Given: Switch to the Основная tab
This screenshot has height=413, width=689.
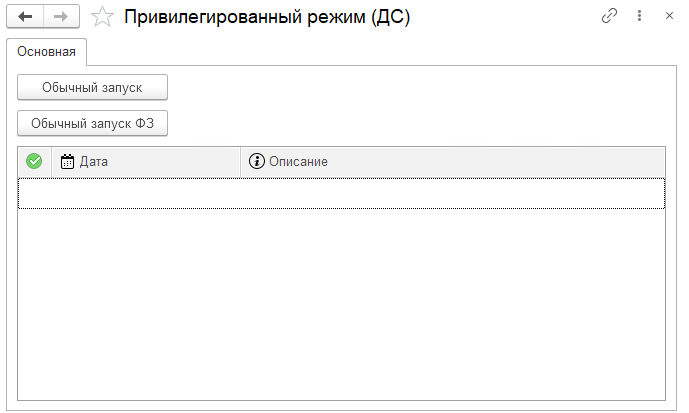Looking at the screenshot, I should [46, 52].
